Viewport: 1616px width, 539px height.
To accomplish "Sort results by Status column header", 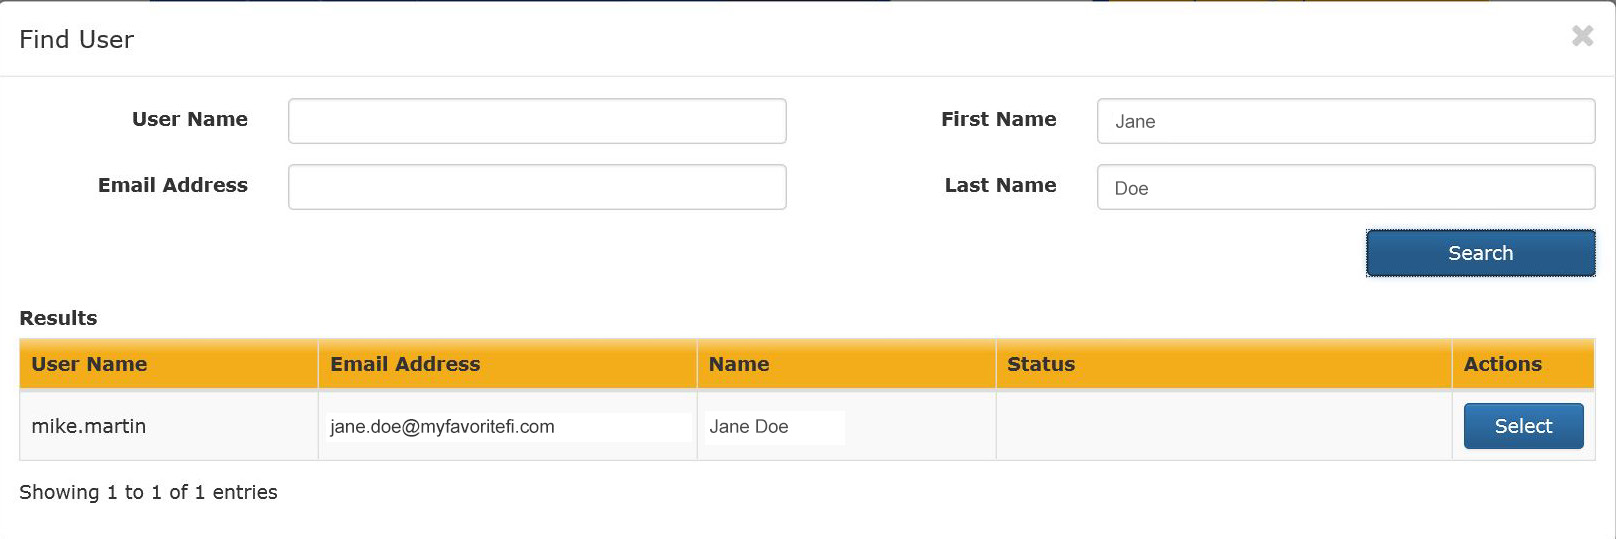I will click(x=1224, y=364).
